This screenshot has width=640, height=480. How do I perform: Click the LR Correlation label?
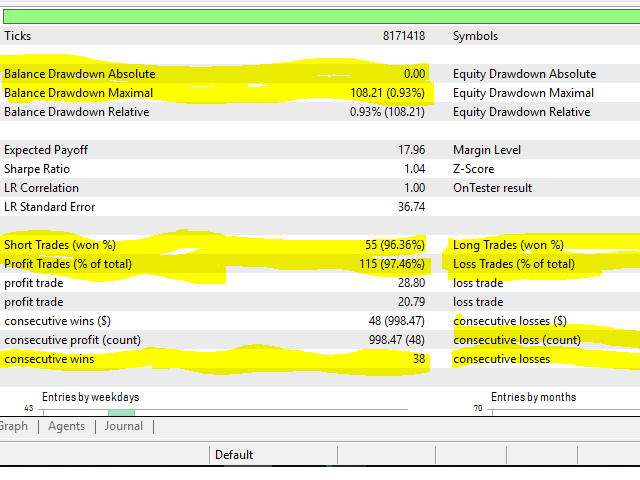[41, 188]
